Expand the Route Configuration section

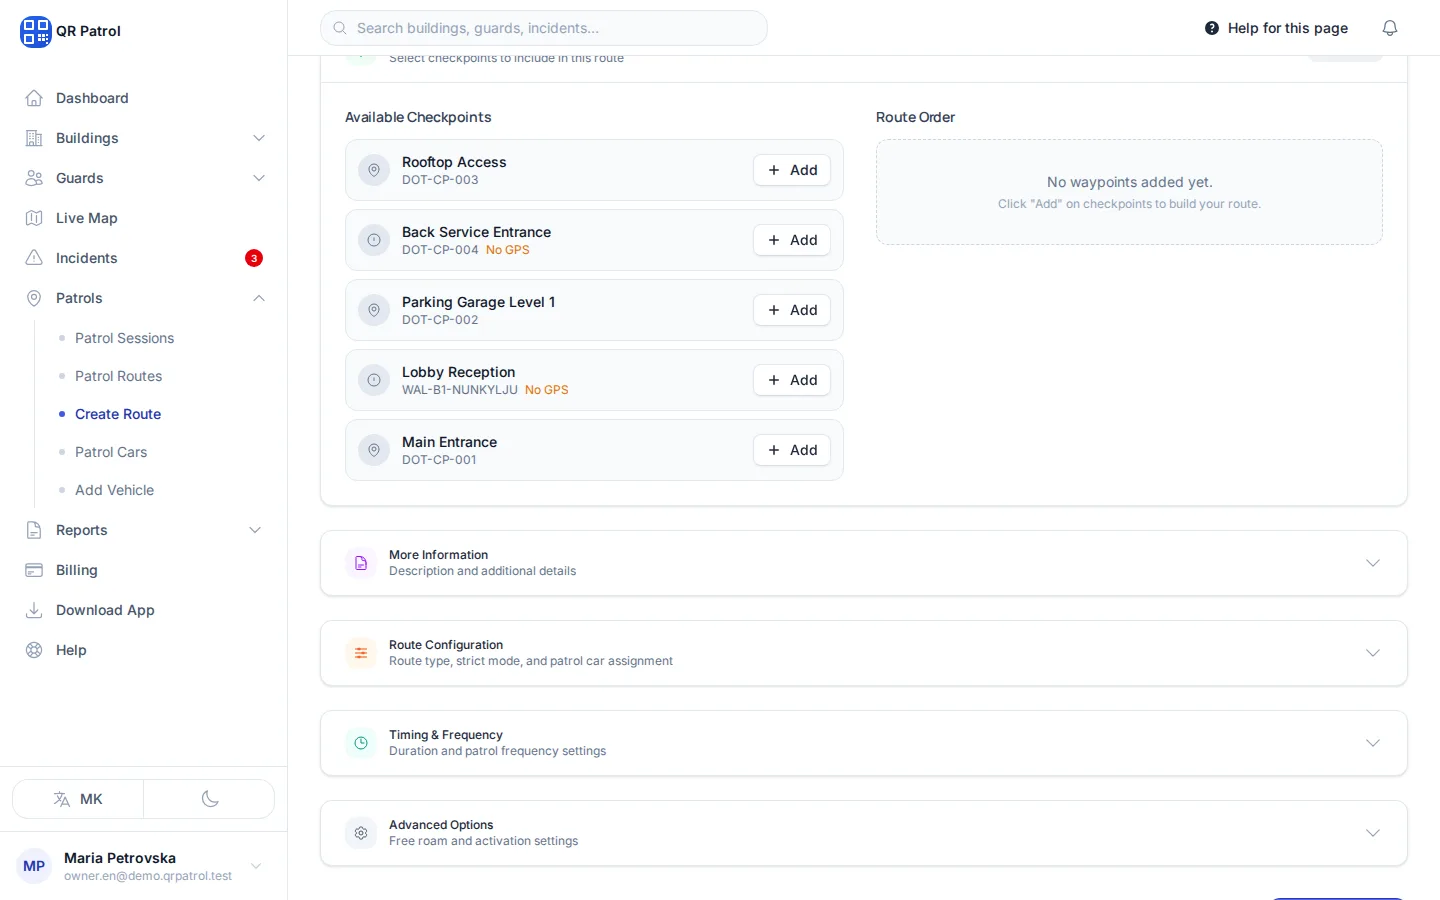pos(864,653)
